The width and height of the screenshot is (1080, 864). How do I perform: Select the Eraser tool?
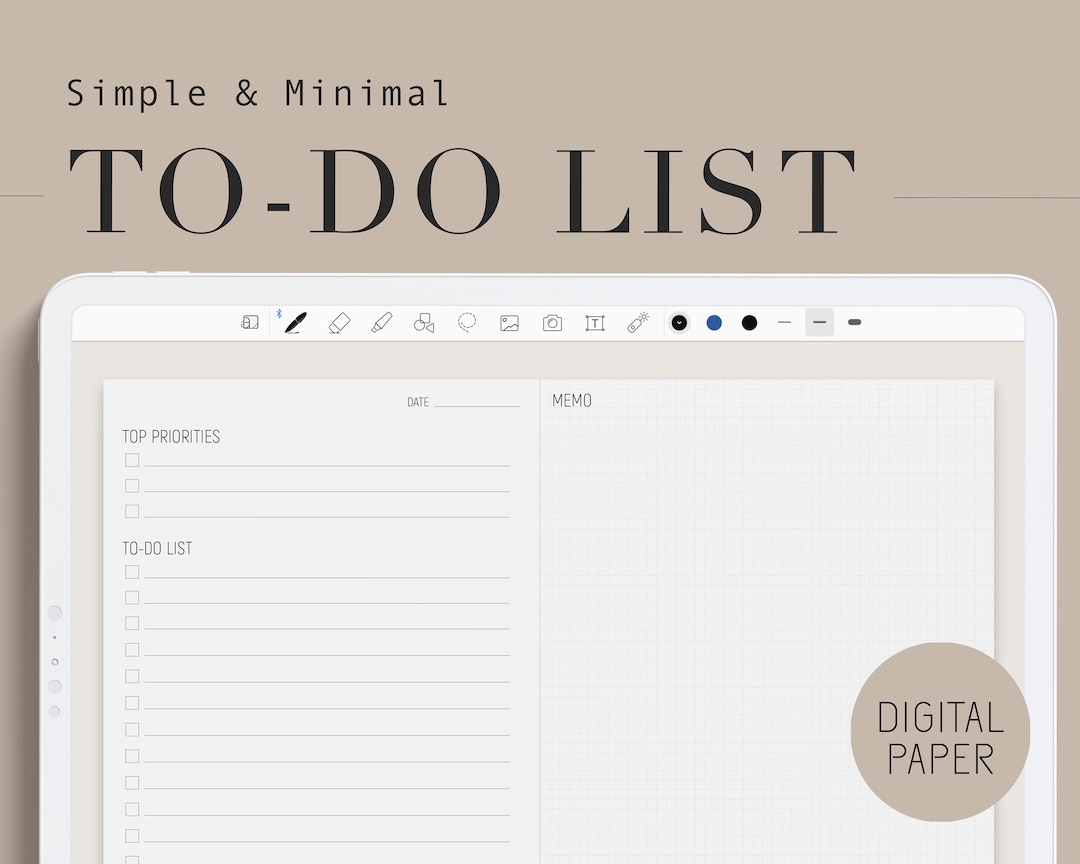(x=338, y=322)
